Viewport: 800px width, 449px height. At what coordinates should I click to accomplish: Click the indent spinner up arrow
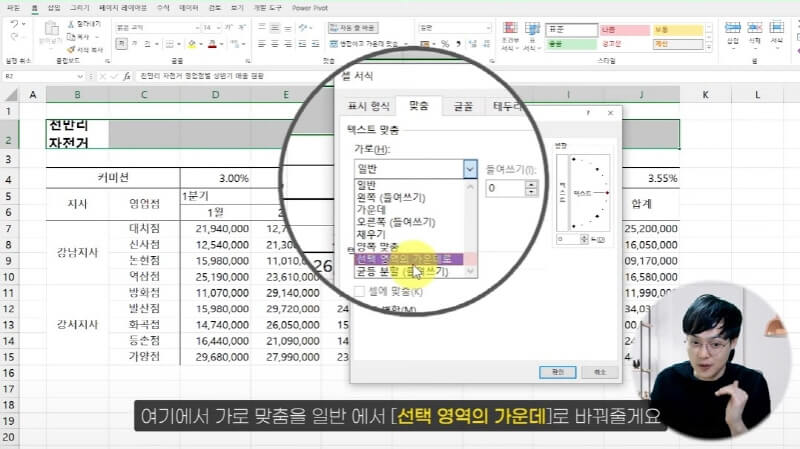[x=531, y=184]
